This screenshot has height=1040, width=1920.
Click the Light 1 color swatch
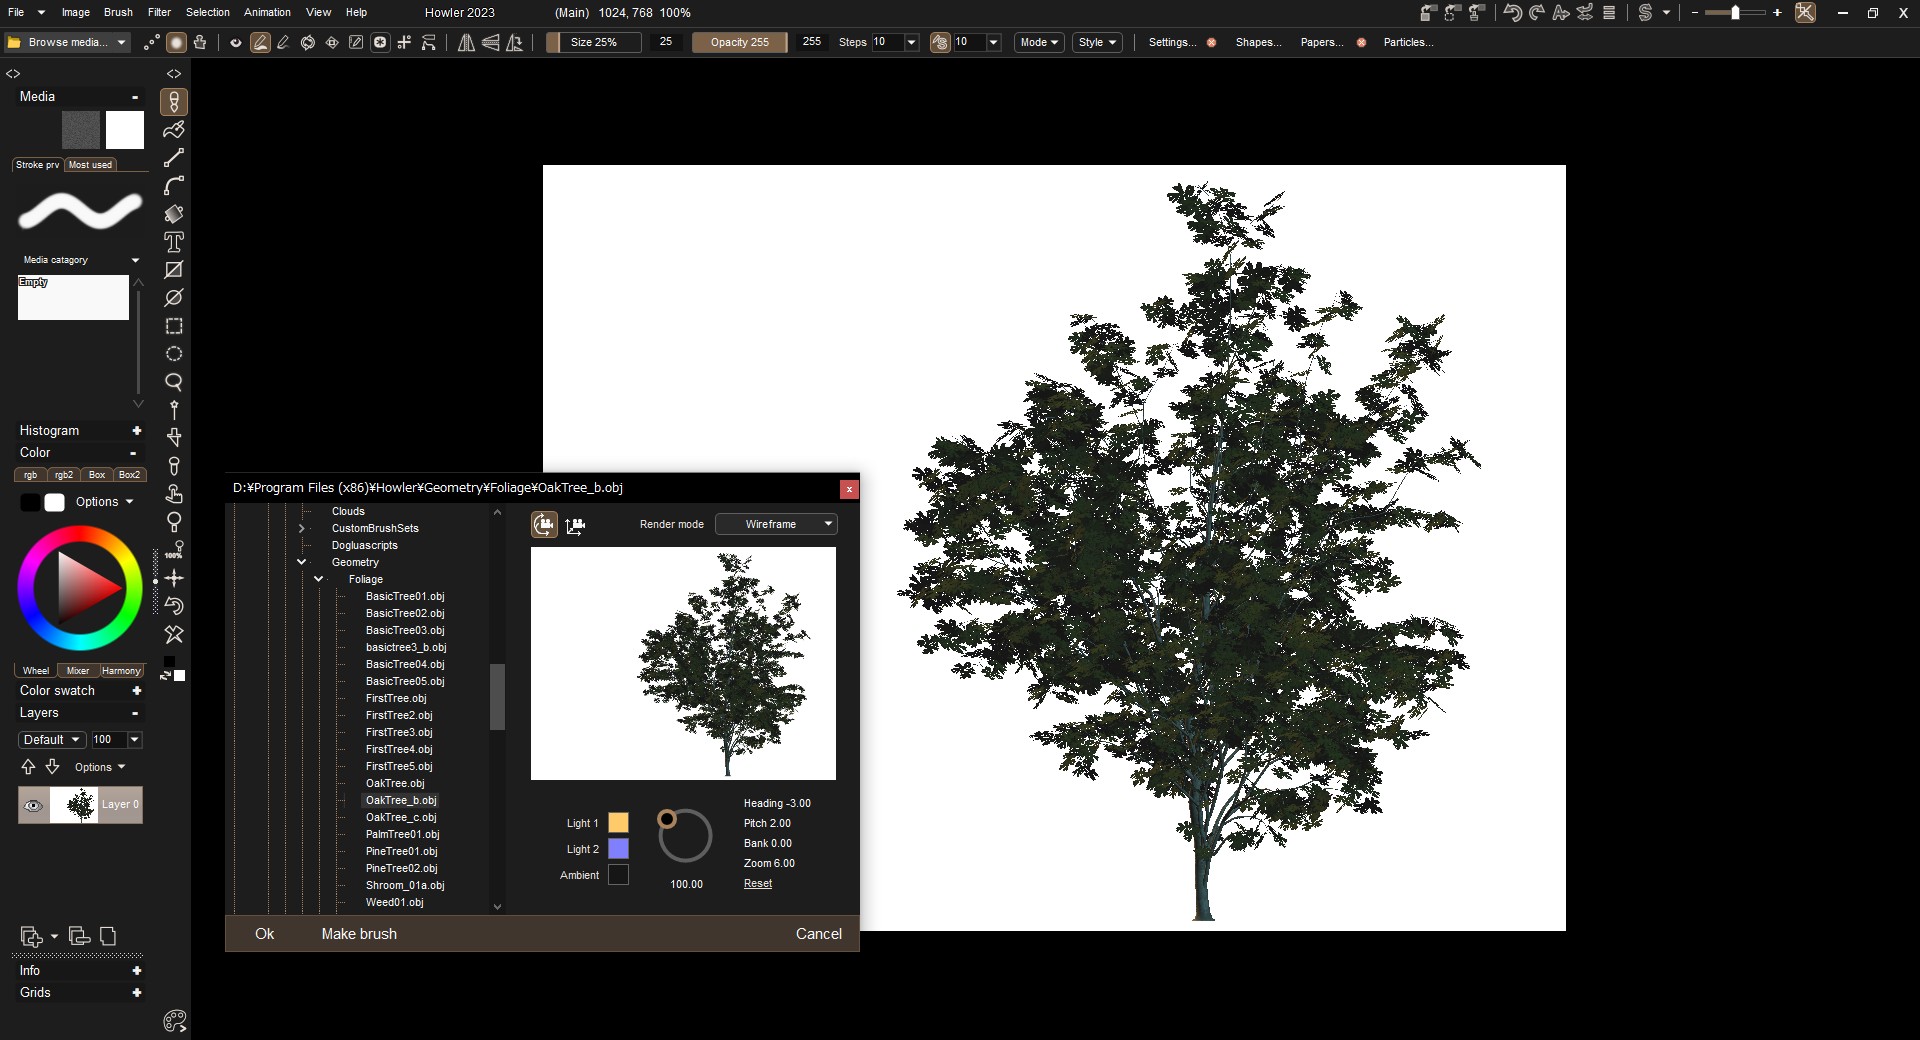click(619, 823)
